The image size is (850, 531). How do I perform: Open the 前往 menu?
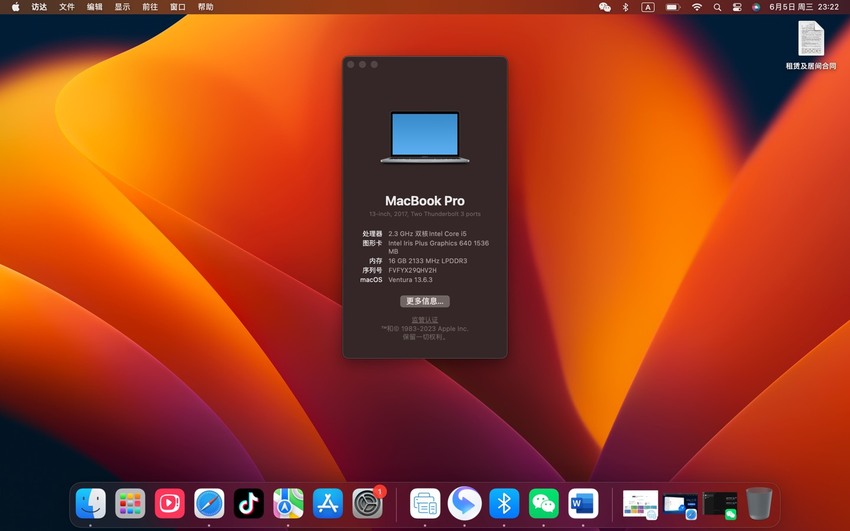[x=150, y=7]
